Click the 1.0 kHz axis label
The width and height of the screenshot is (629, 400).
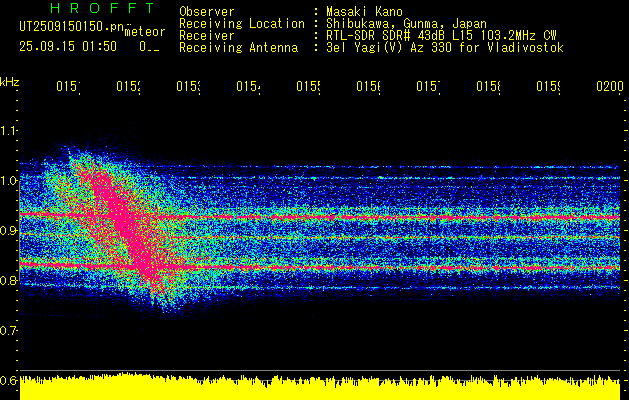click(x=8, y=181)
